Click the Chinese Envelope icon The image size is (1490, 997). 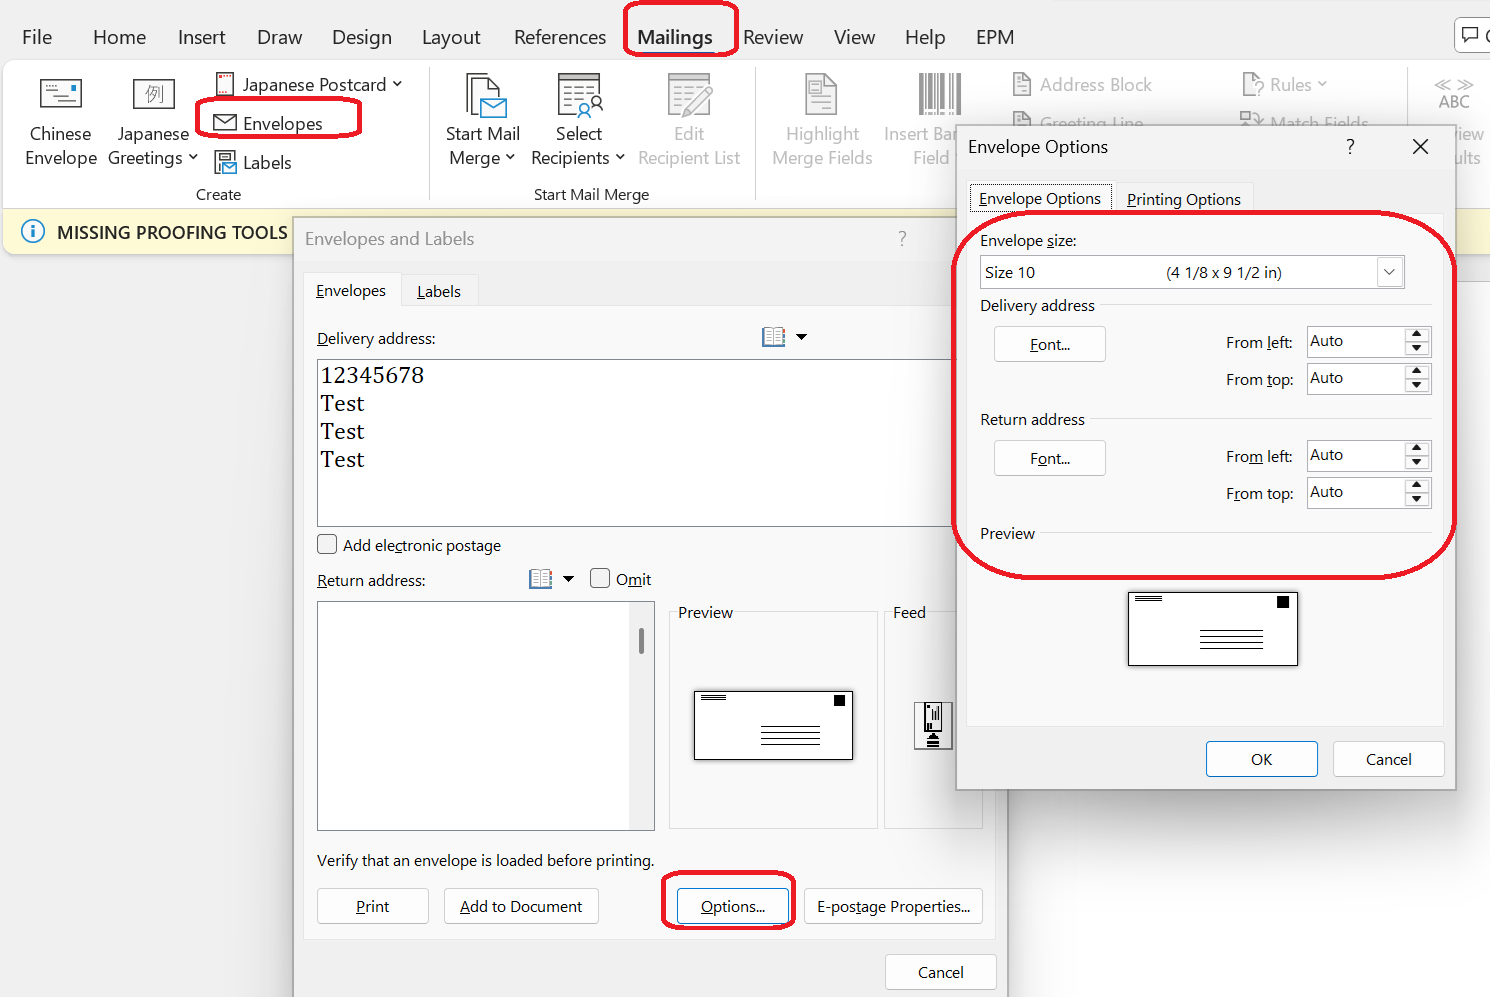[60, 94]
